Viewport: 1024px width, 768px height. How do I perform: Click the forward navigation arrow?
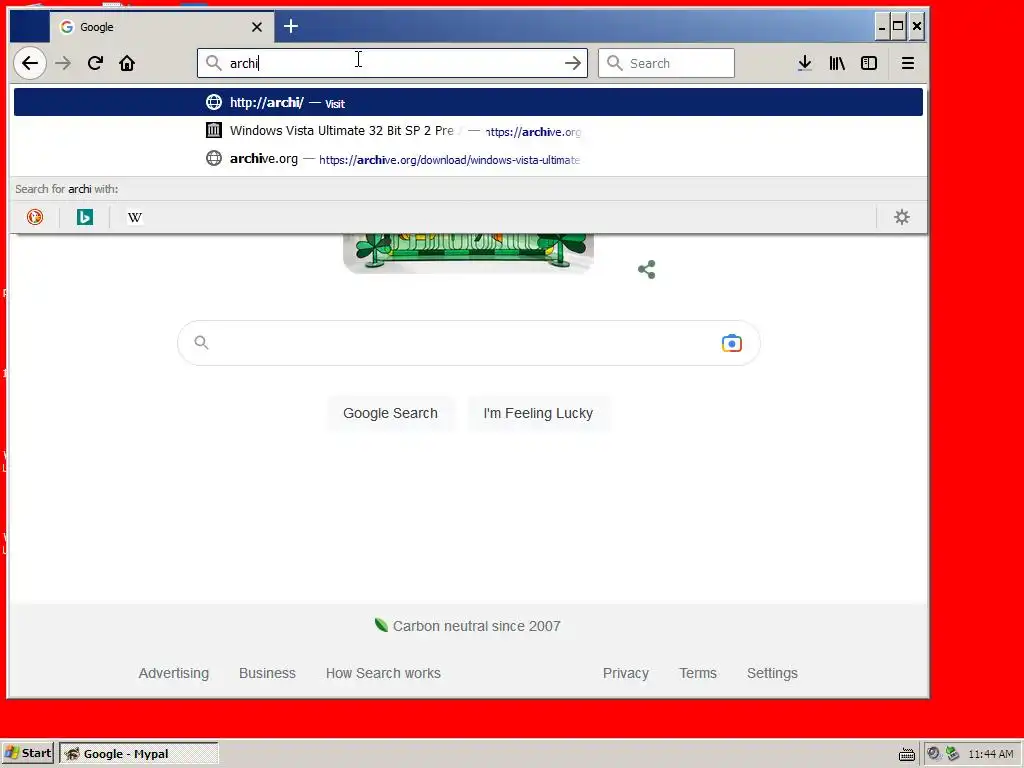tap(63, 63)
